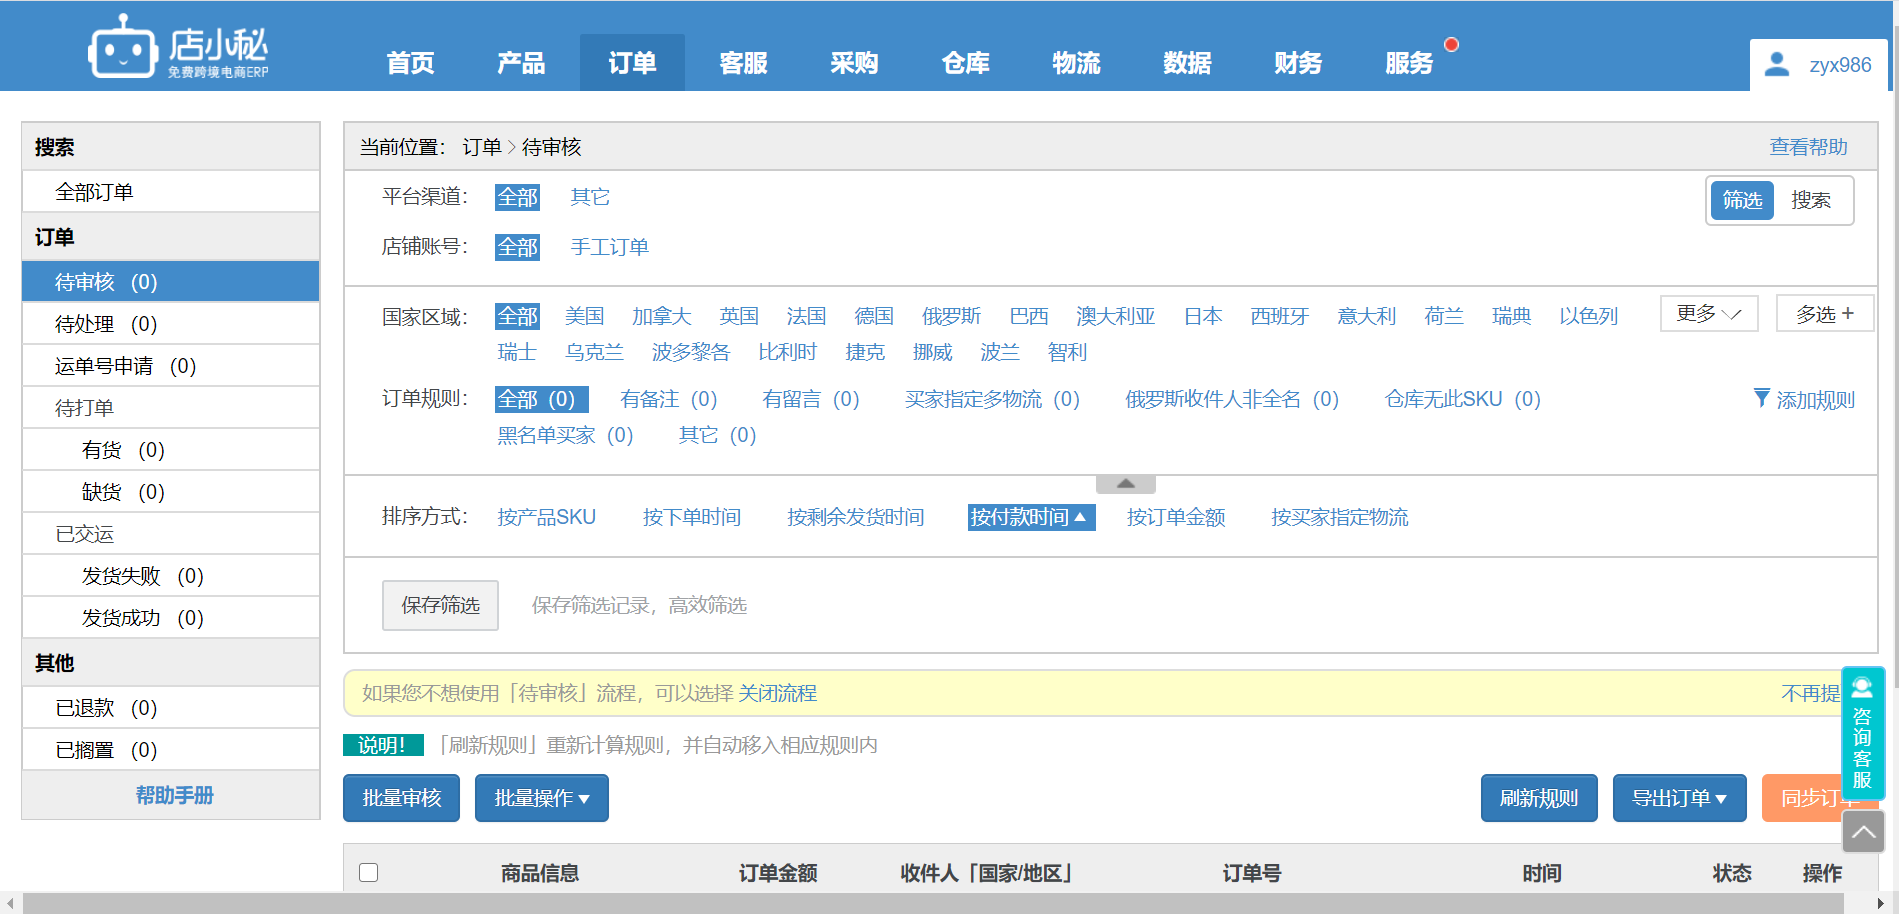The height and width of the screenshot is (914, 1899).
Task: Click the funnel icon in 添加规则
Action: click(x=1762, y=398)
